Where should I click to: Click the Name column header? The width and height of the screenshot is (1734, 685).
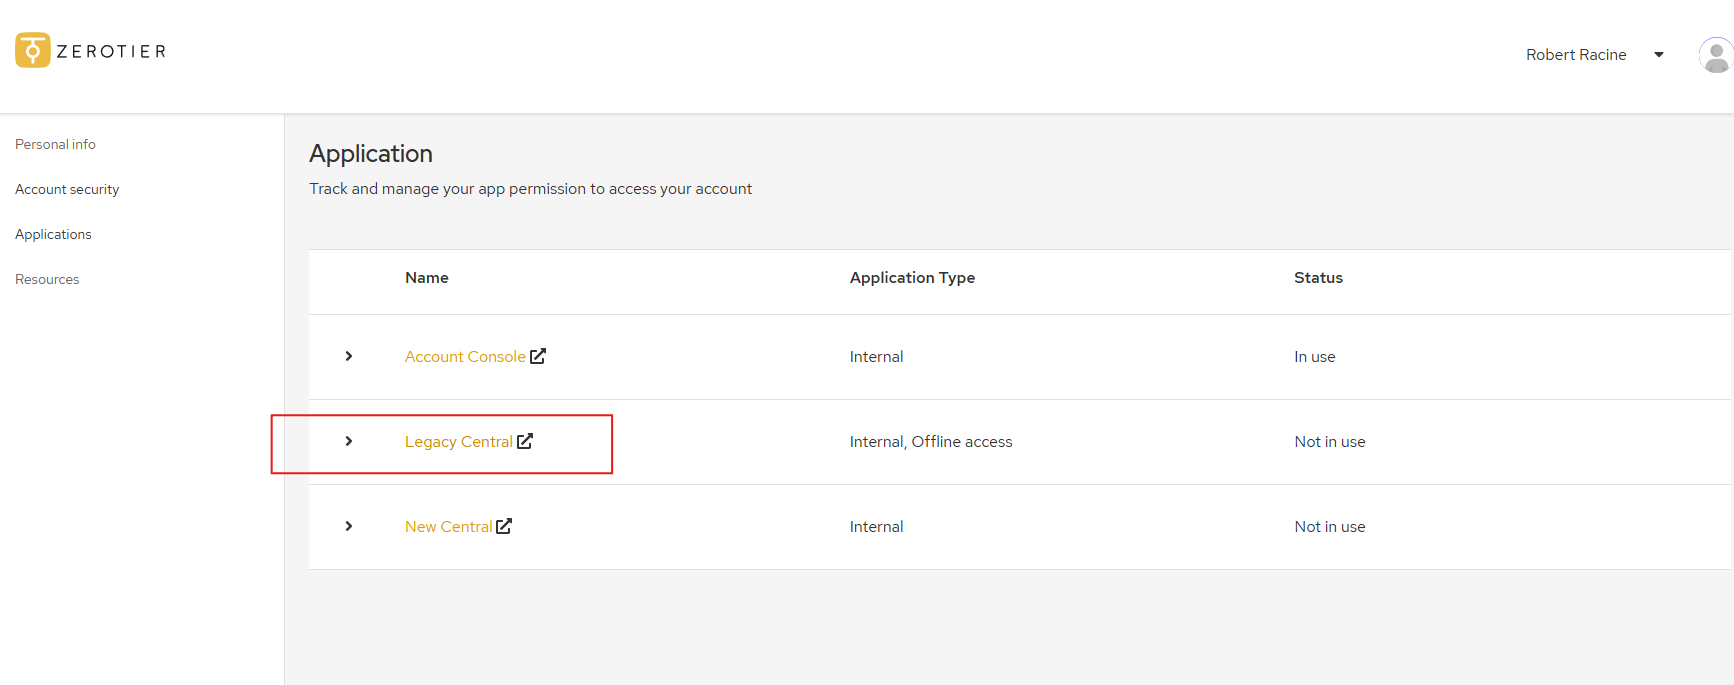pos(427,278)
